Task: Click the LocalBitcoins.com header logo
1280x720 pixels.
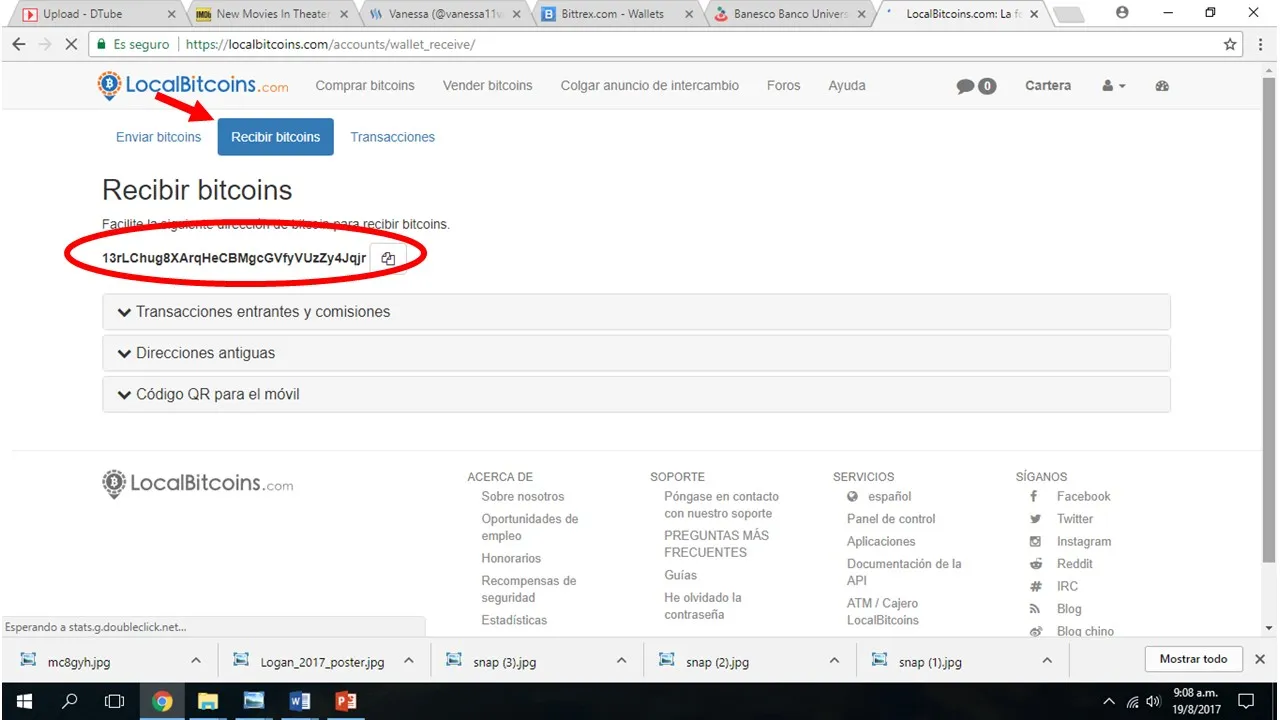Action: [193, 86]
